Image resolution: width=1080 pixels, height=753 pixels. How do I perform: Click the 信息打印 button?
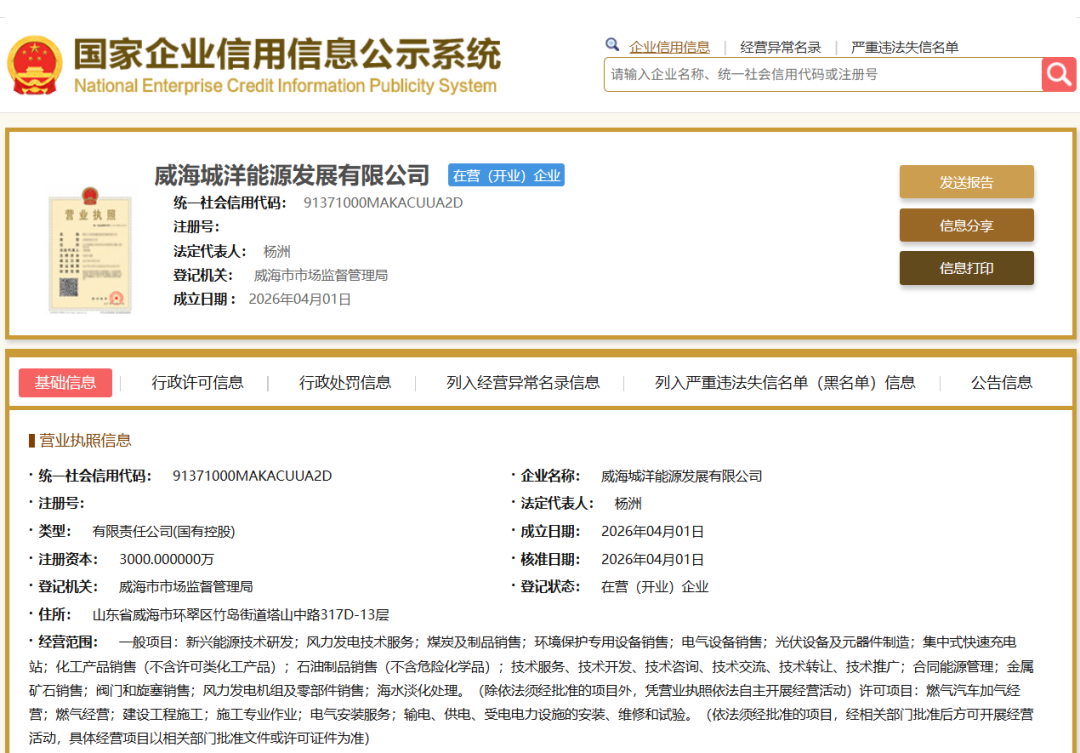click(x=966, y=268)
